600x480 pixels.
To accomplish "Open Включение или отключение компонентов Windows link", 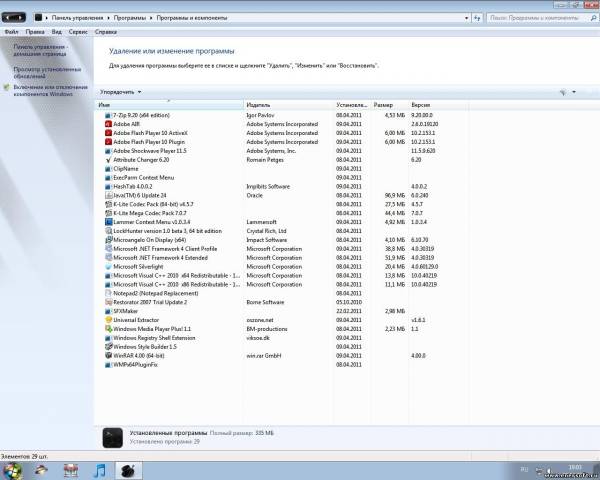I will [51, 90].
